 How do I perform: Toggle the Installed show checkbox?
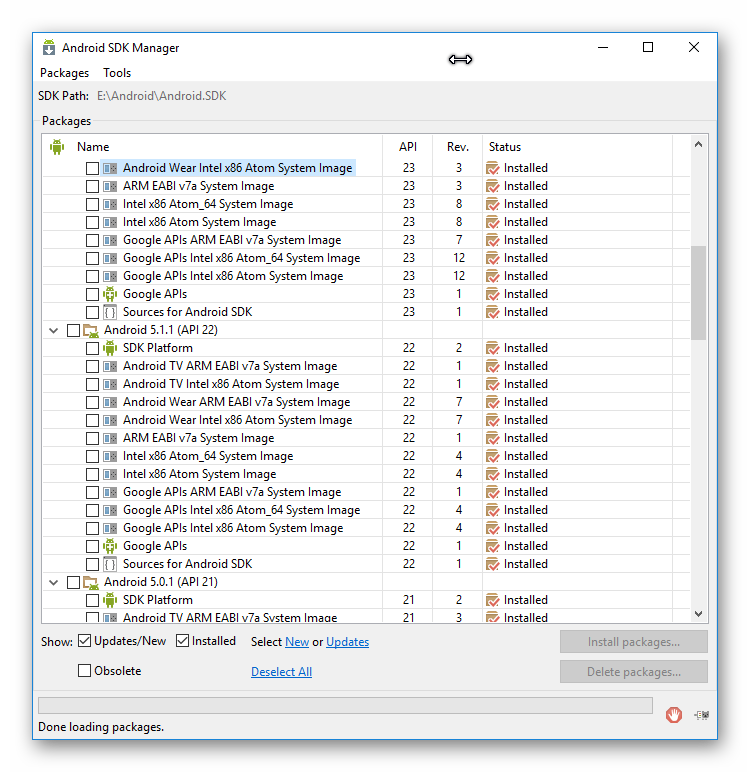(x=182, y=641)
